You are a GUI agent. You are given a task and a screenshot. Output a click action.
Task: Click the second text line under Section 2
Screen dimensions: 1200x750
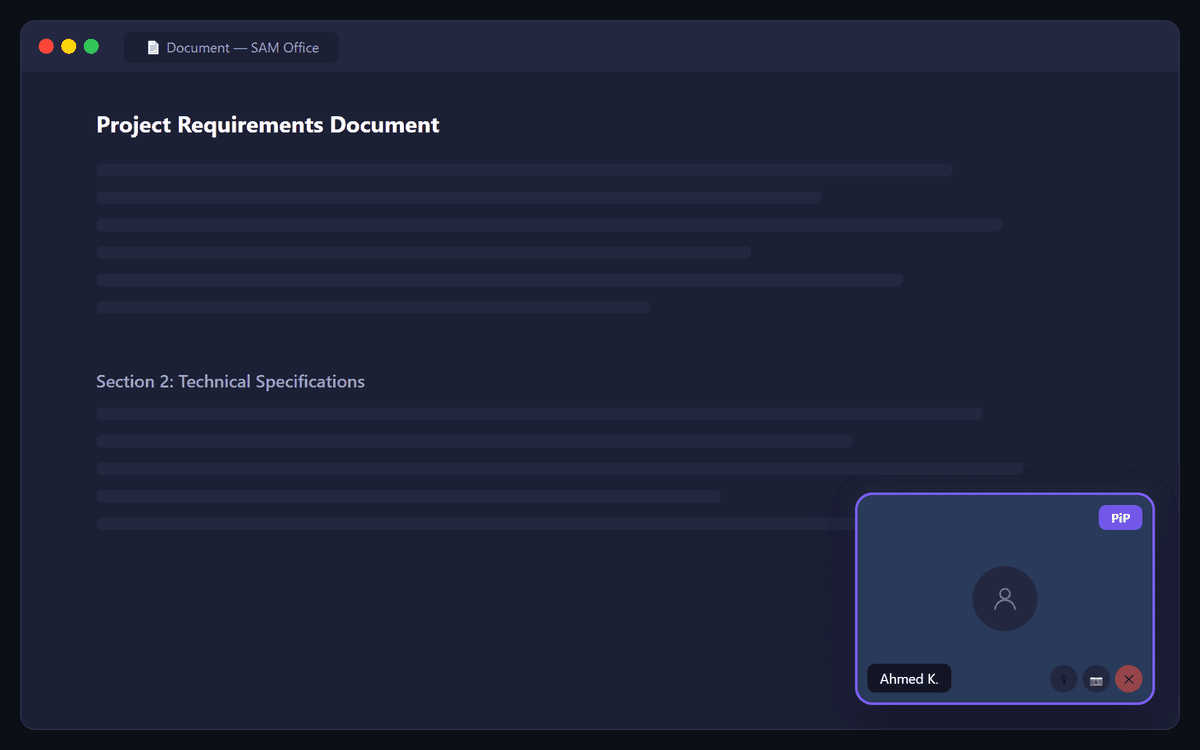pos(474,441)
